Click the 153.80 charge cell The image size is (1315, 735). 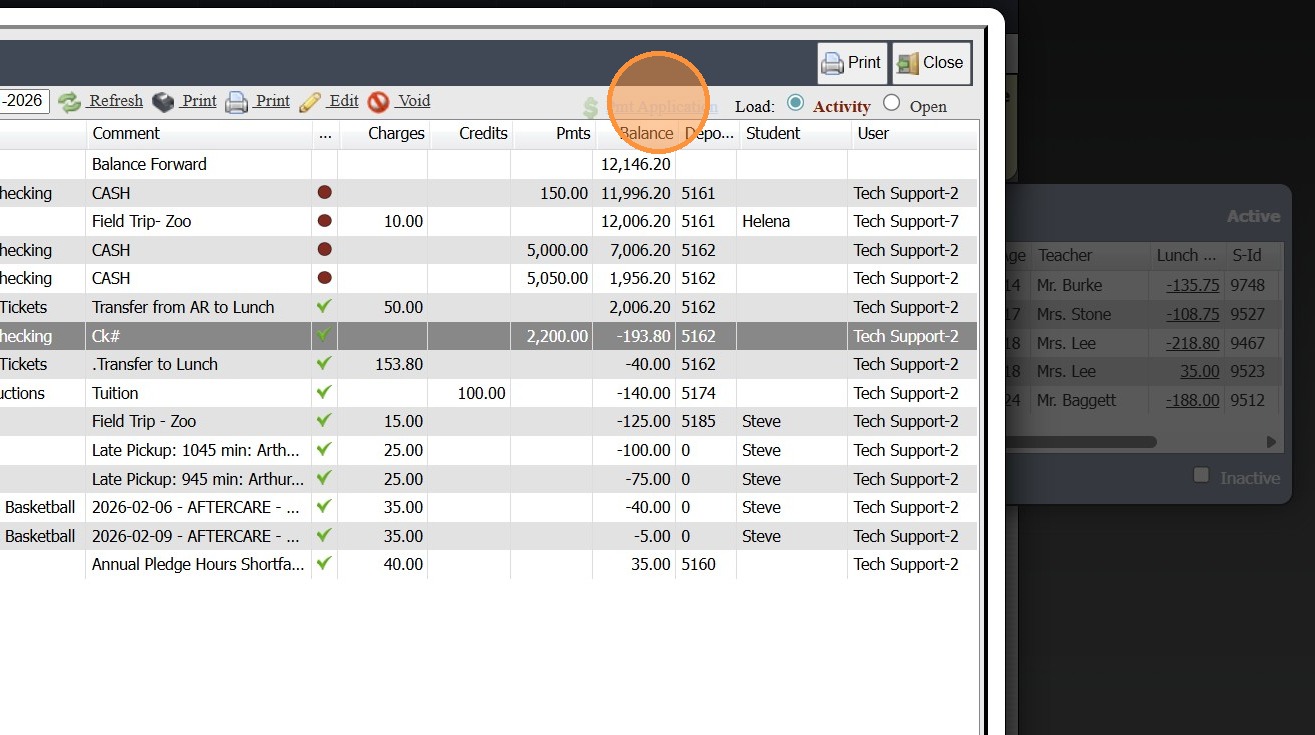[384, 364]
